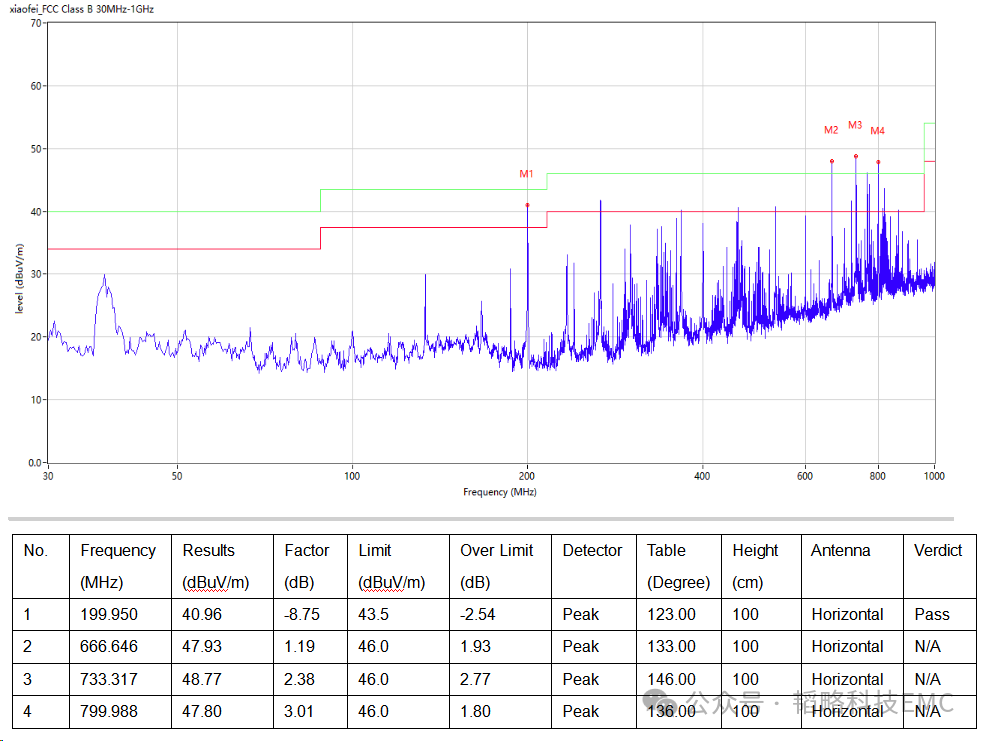Screen dimensions: 985x741
Task: Click the Table (Degree) column header
Action: point(678,566)
